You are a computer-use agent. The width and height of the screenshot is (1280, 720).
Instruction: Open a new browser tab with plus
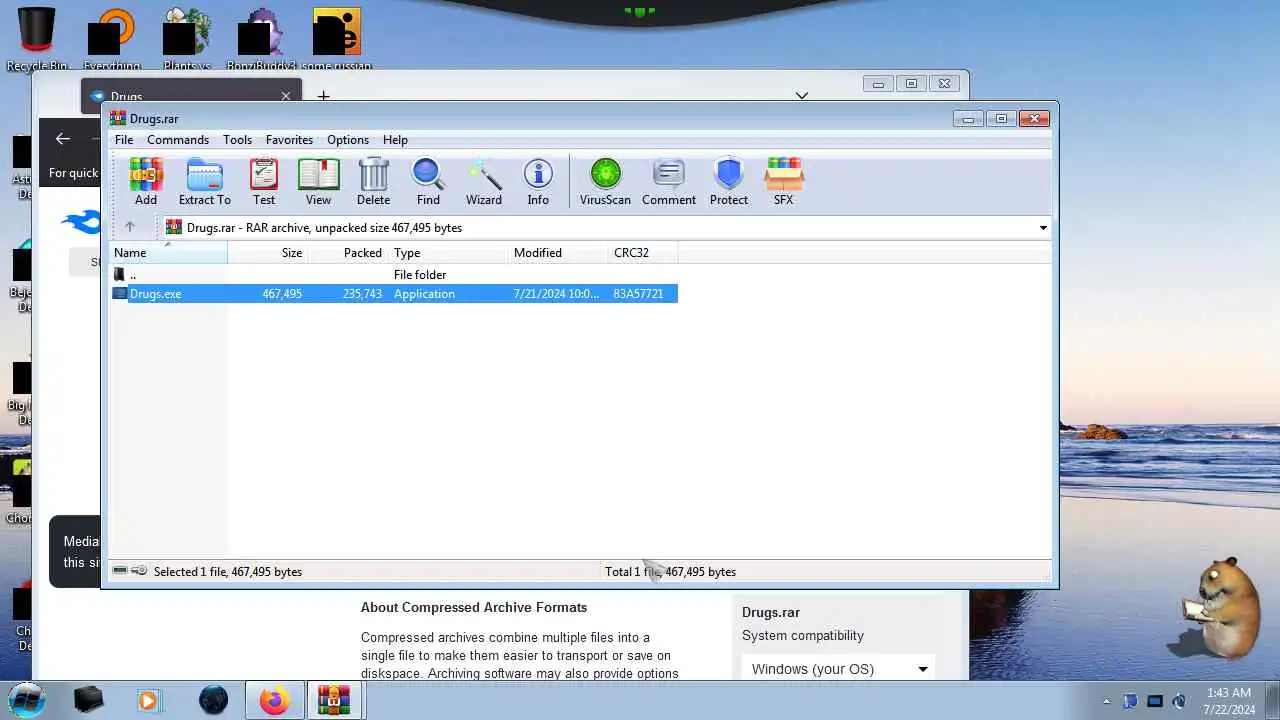(323, 96)
